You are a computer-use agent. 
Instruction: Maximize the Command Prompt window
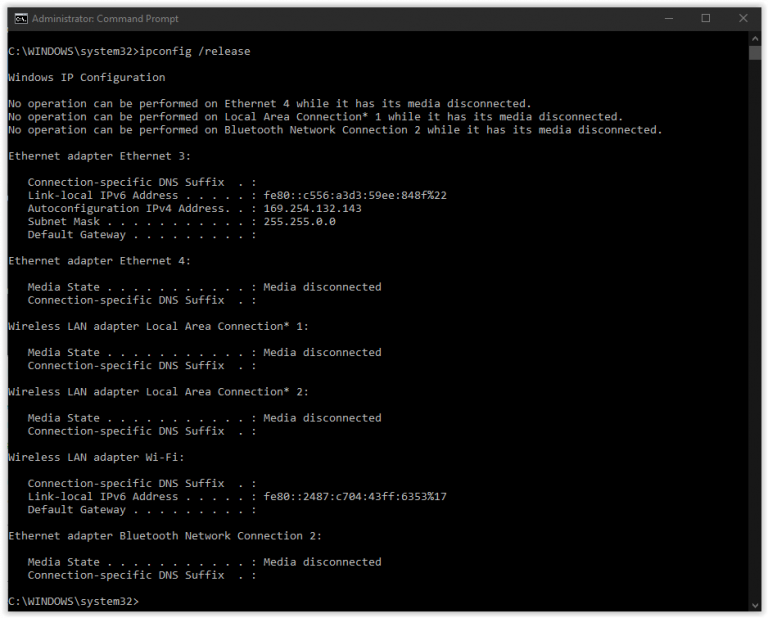[705, 18]
